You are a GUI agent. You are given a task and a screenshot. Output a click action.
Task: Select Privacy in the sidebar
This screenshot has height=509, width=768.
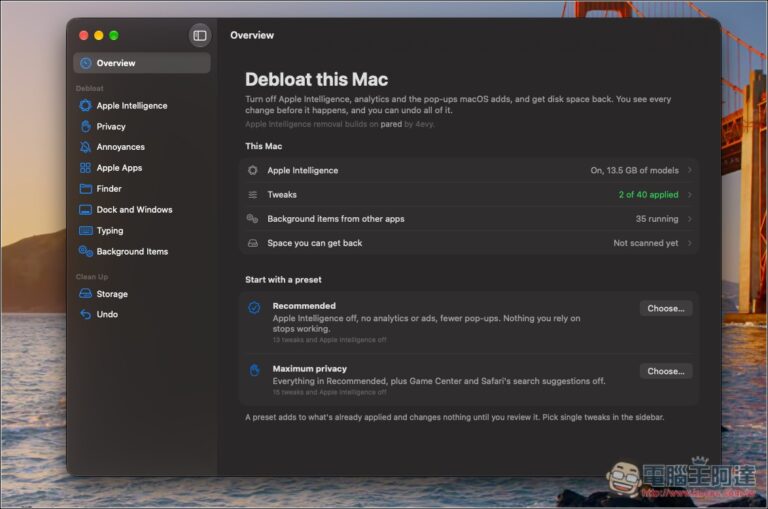click(x=111, y=126)
